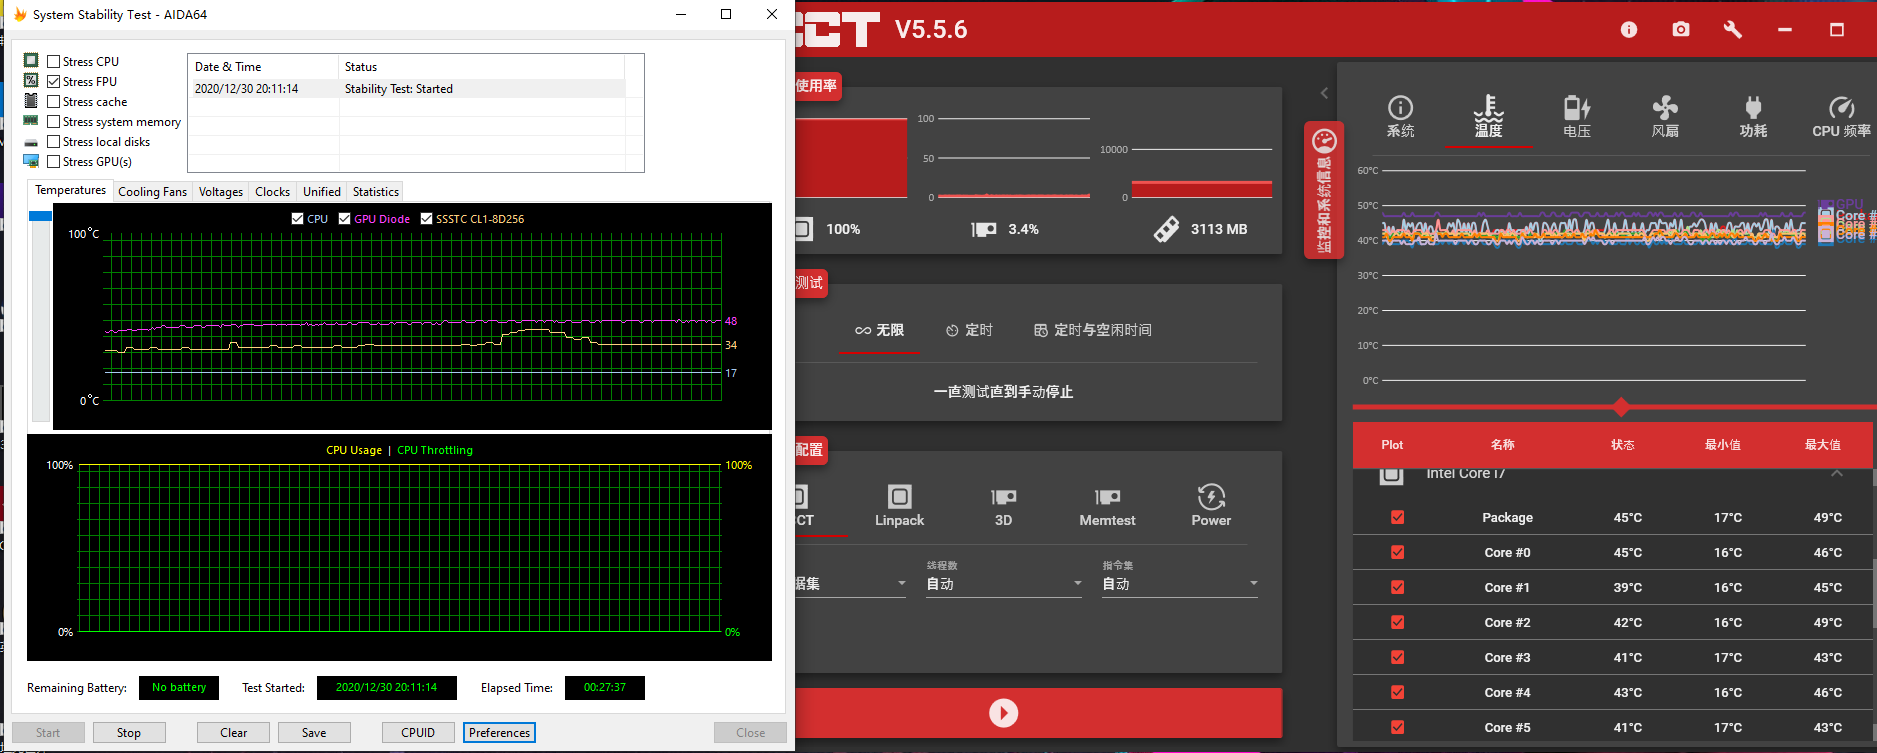
Task: Uncheck the Stress FPU checkbox
Action: (x=54, y=81)
